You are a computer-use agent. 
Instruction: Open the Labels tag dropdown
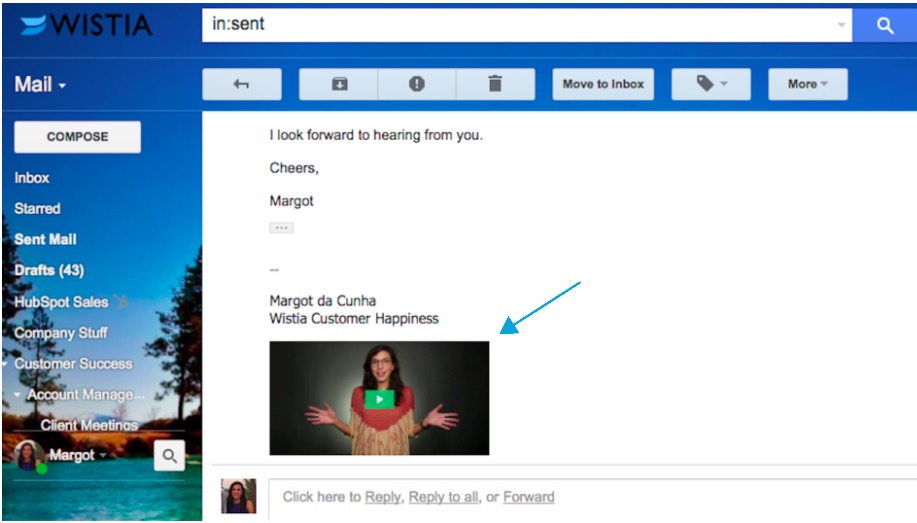point(711,84)
